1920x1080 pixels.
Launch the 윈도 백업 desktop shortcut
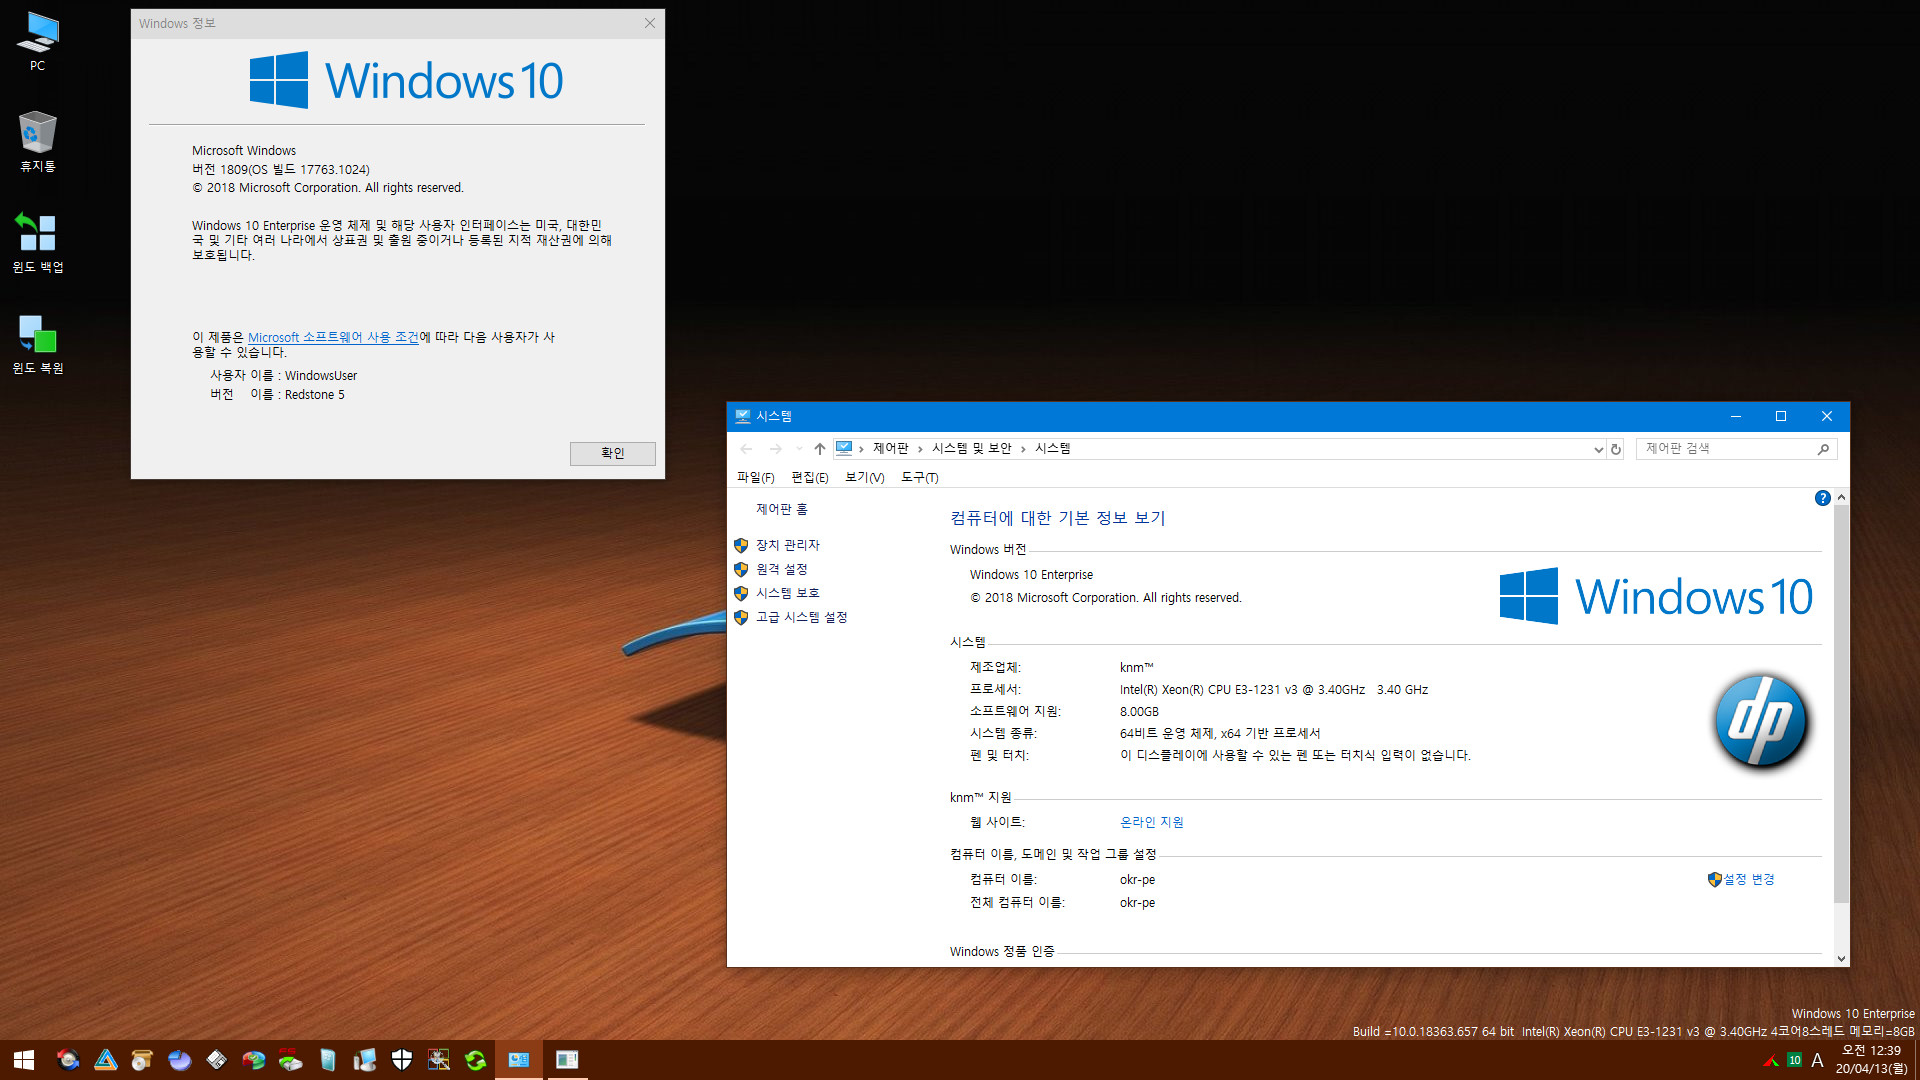[37, 242]
